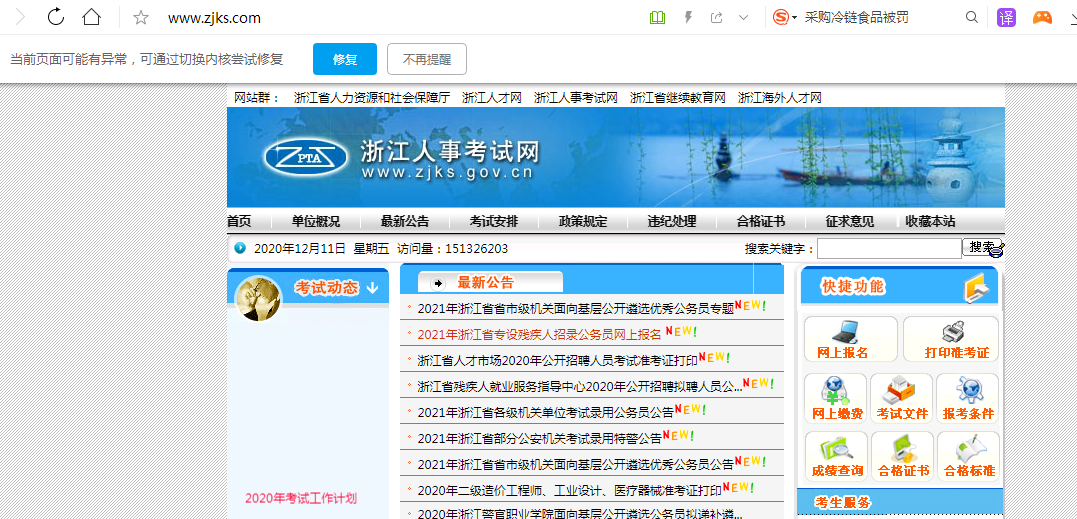The height and width of the screenshot is (519, 1077).
Task: Open 征求意见 navigation item
Action: [850, 221]
